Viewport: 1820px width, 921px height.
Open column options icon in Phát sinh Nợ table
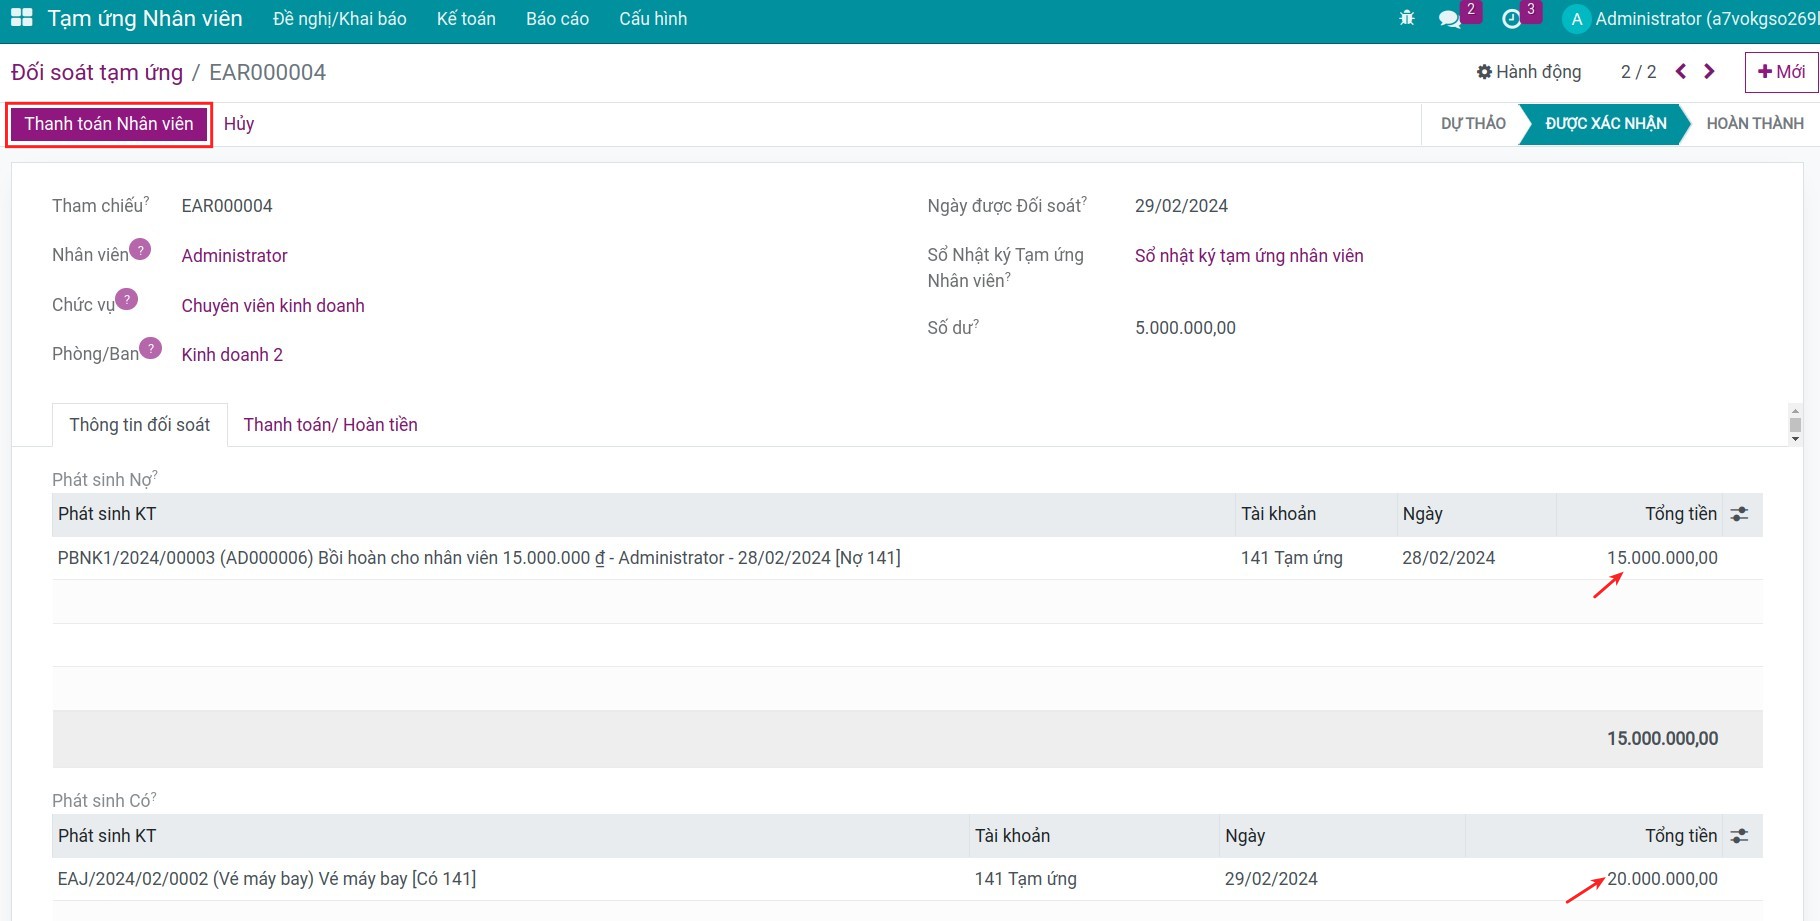(1740, 514)
